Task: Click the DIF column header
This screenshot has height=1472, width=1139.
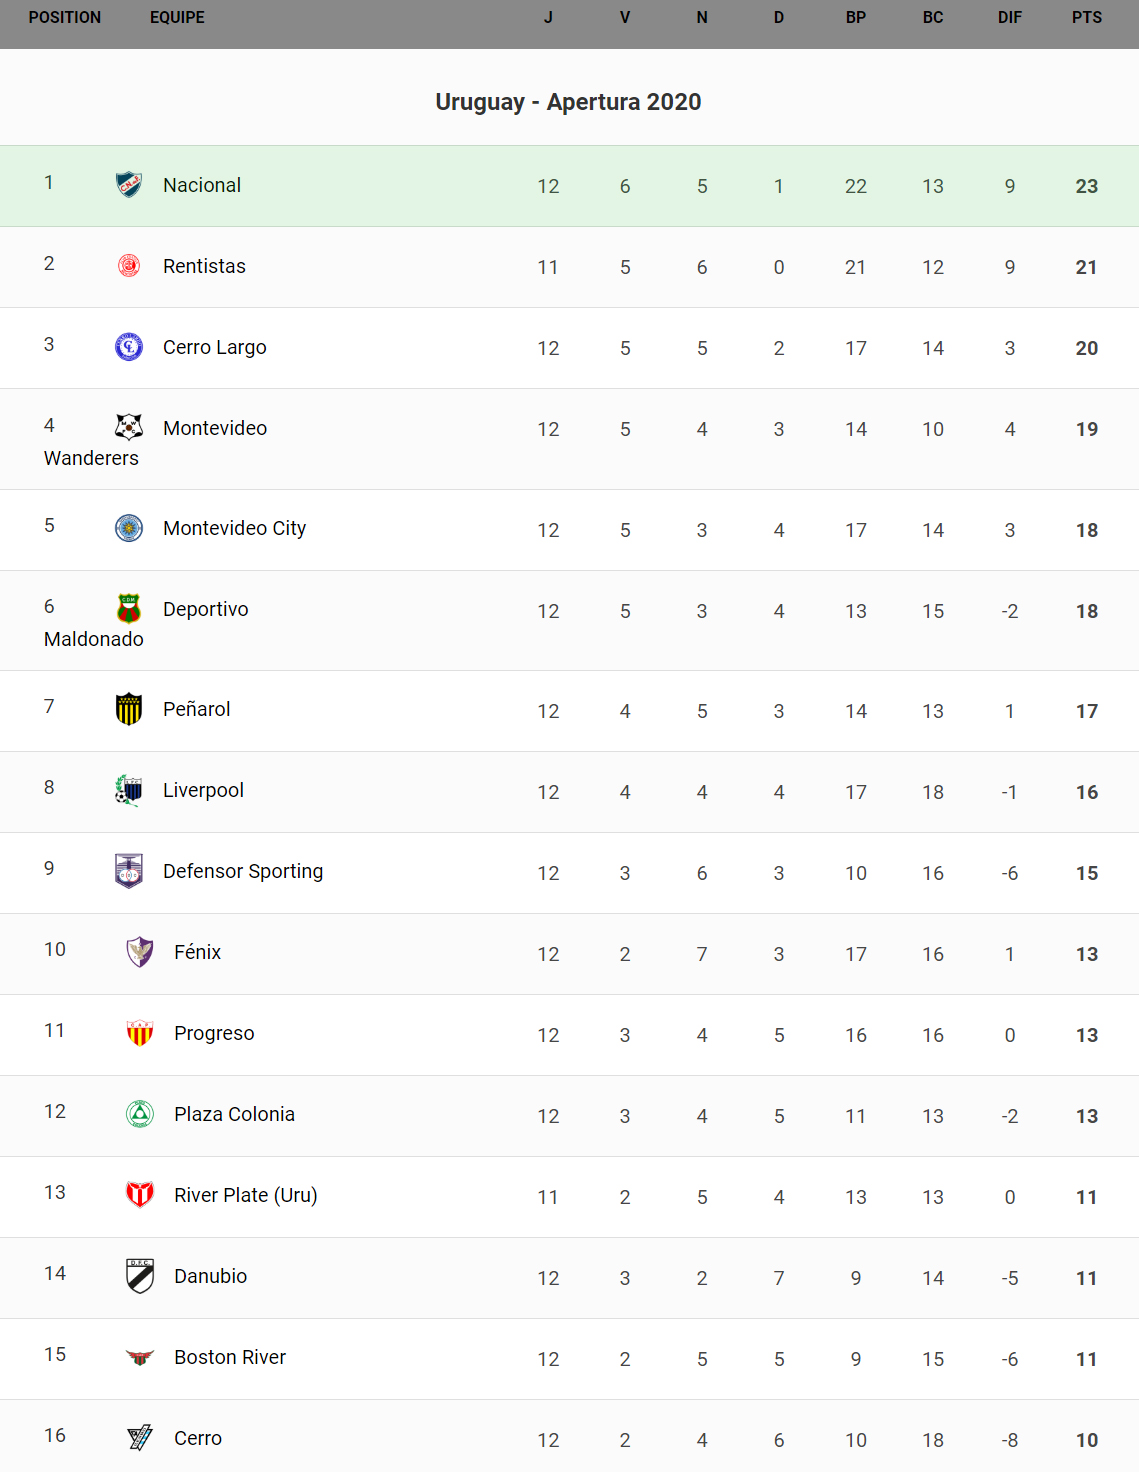Action: coord(1009,18)
